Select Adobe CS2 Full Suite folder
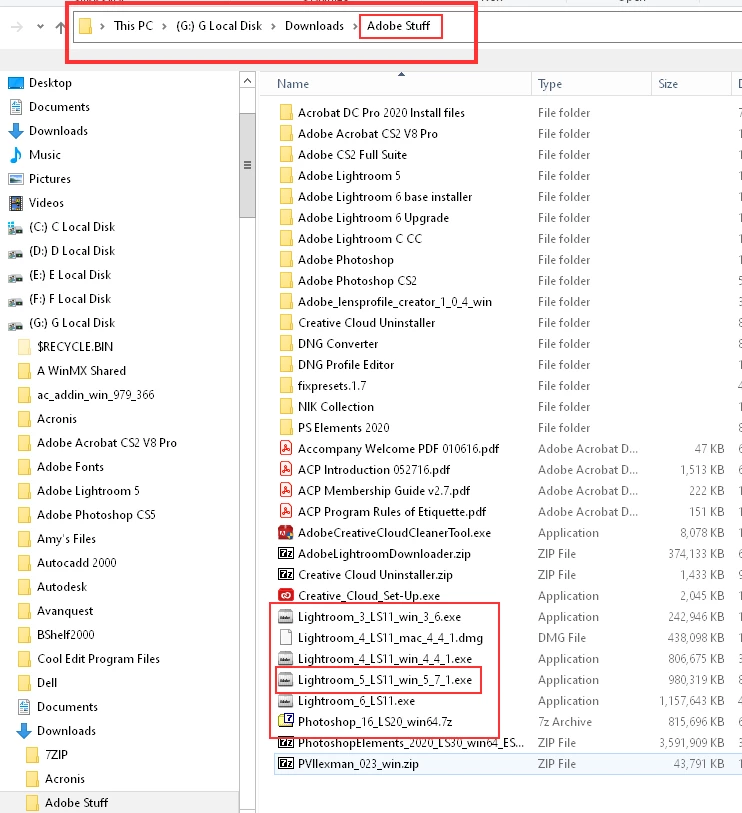 pos(352,155)
